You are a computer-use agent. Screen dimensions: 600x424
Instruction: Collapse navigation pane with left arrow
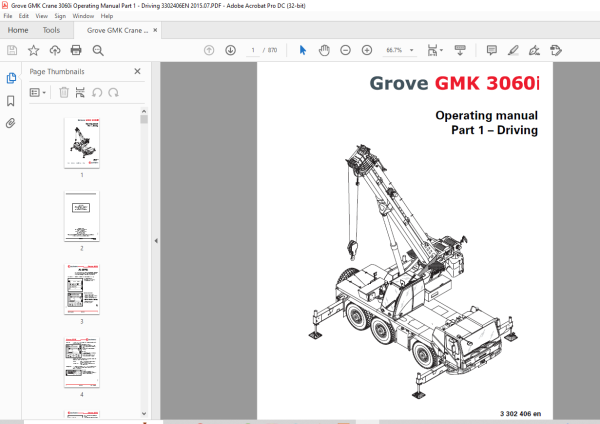[156, 241]
